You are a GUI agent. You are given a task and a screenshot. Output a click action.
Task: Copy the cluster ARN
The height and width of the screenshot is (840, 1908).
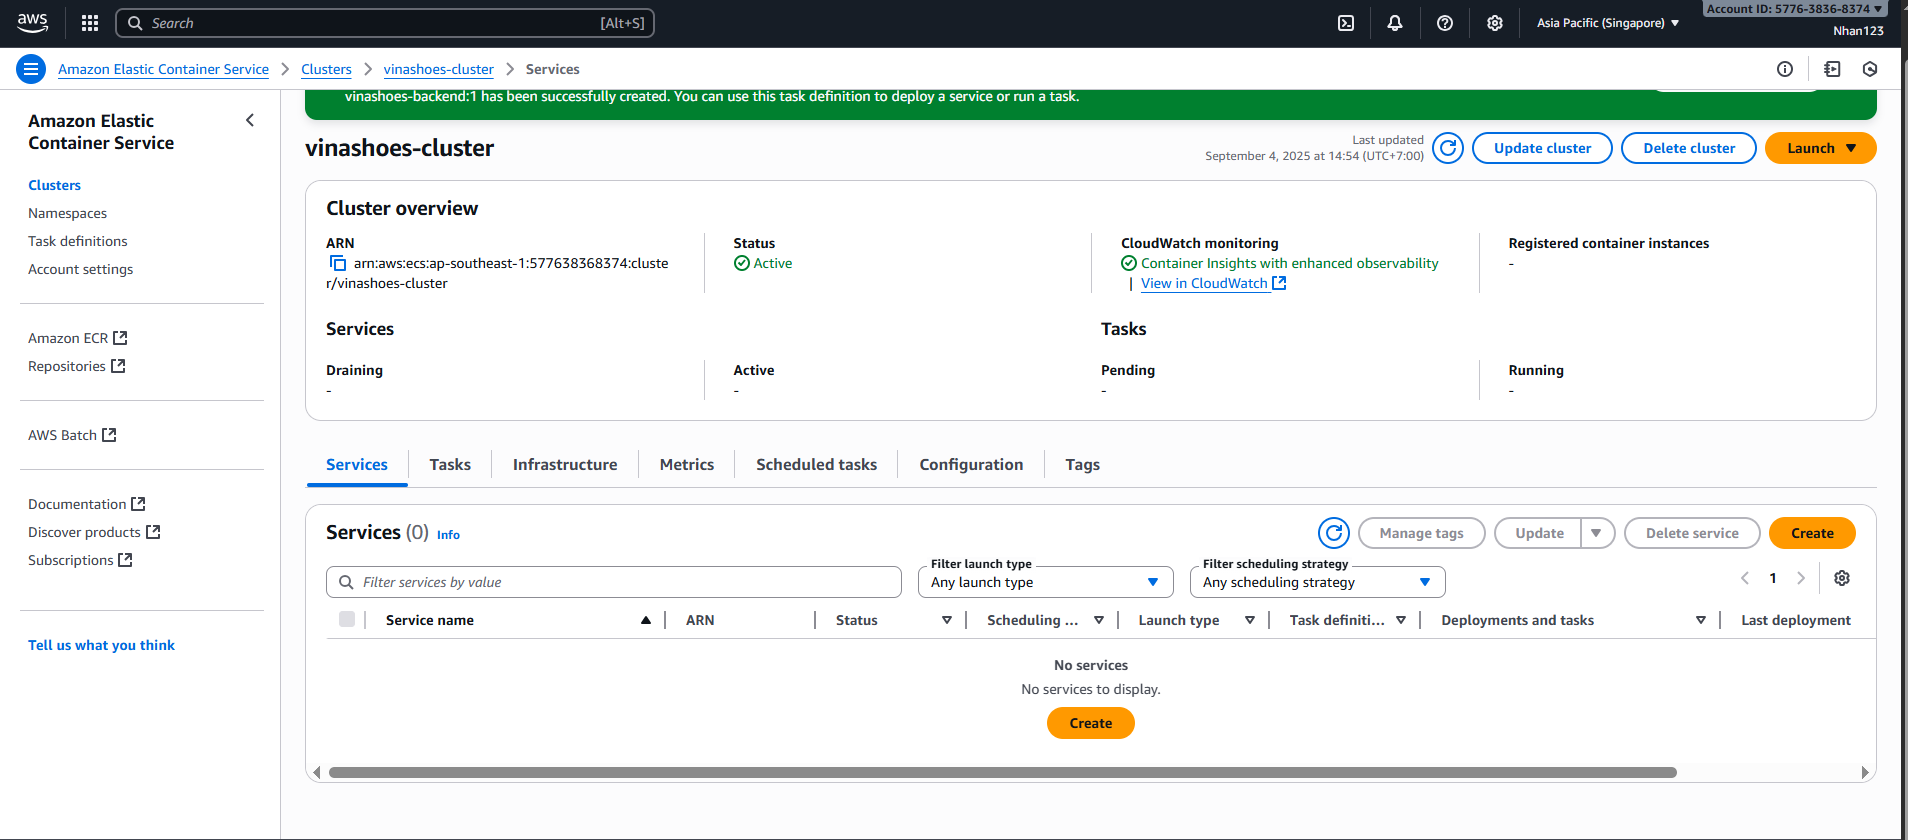point(338,263)
